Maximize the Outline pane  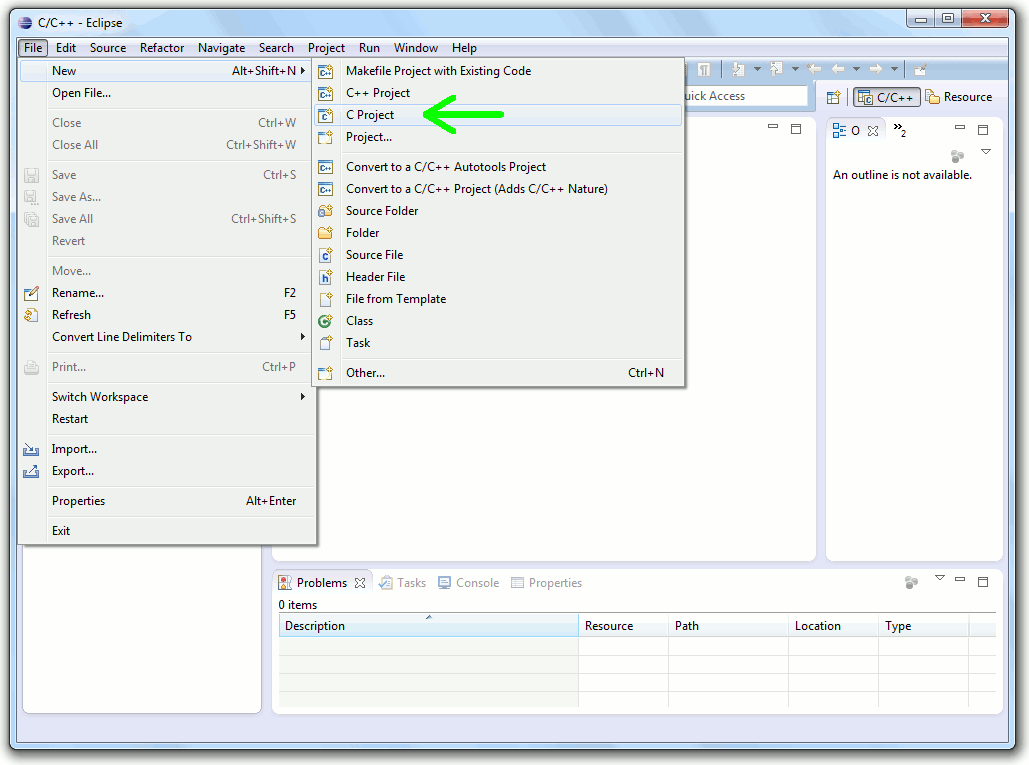[983, 130]
